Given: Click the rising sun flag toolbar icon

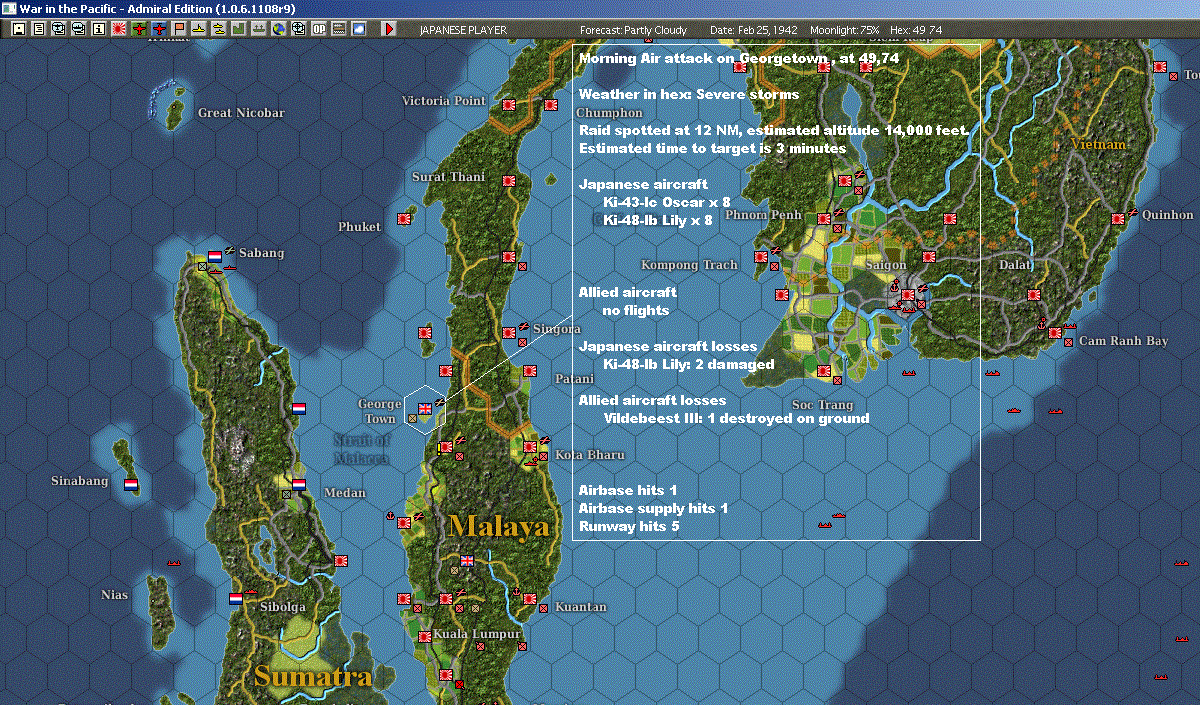Looking at the screenshot, I should [118, 29].
